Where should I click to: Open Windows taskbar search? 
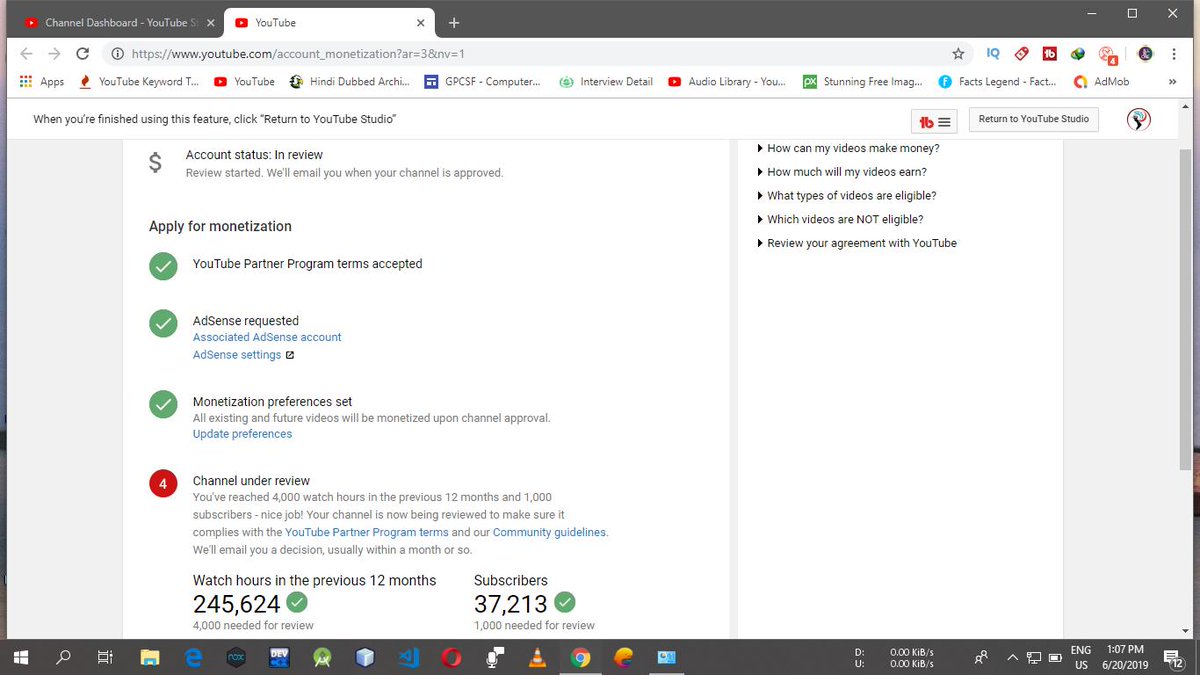tap(64, 657)
